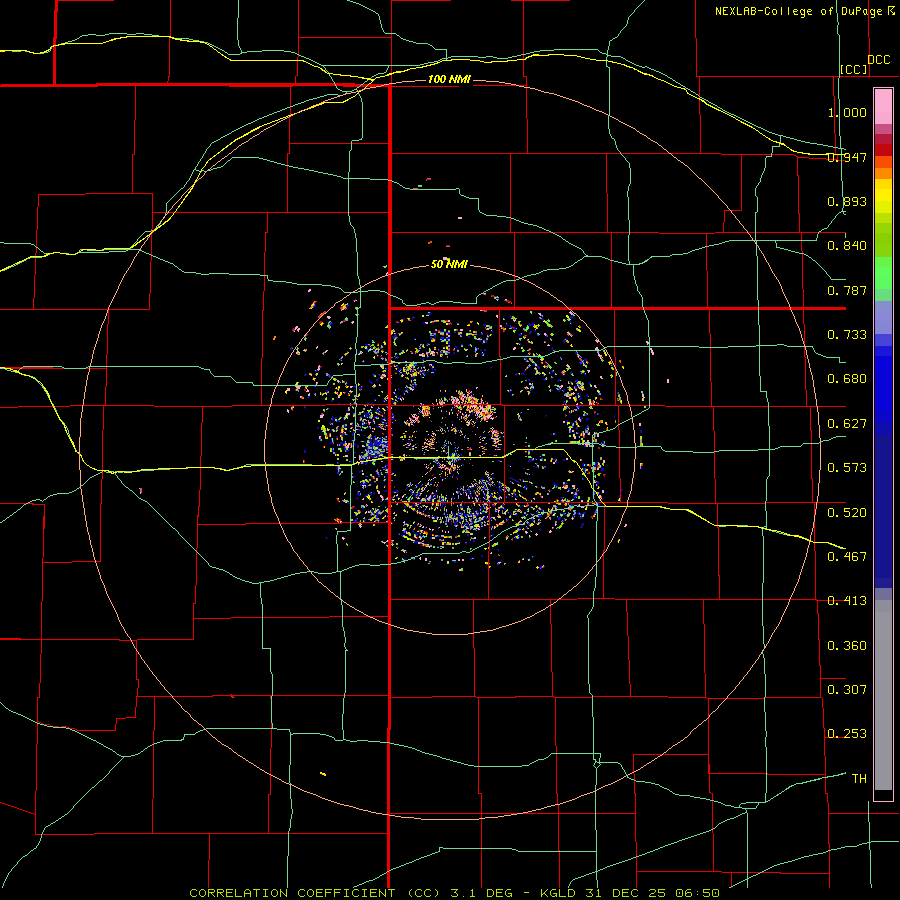Select the 1.000 scale value
900x900 pixels.
(x=847, y=112)
